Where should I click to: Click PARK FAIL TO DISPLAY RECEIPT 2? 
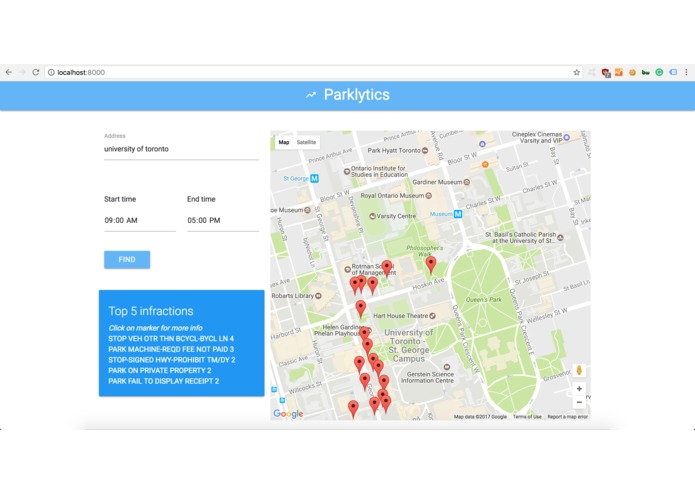tap(164, 381)
